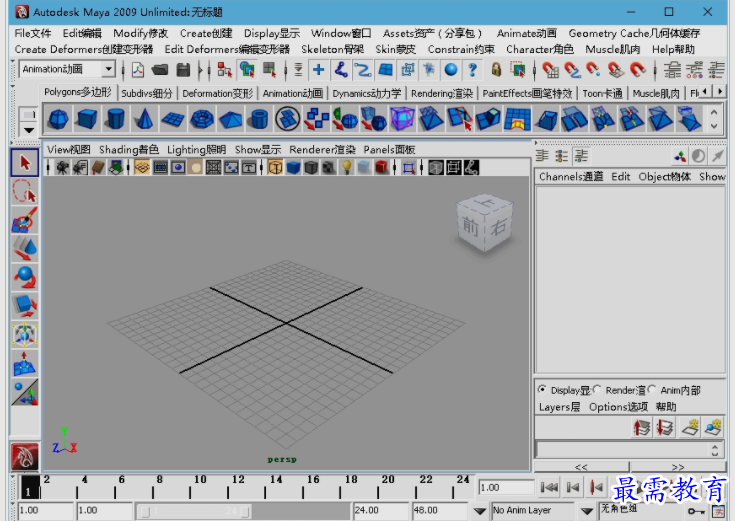
Task: Click the view cube front face
Action: point(470,227)
